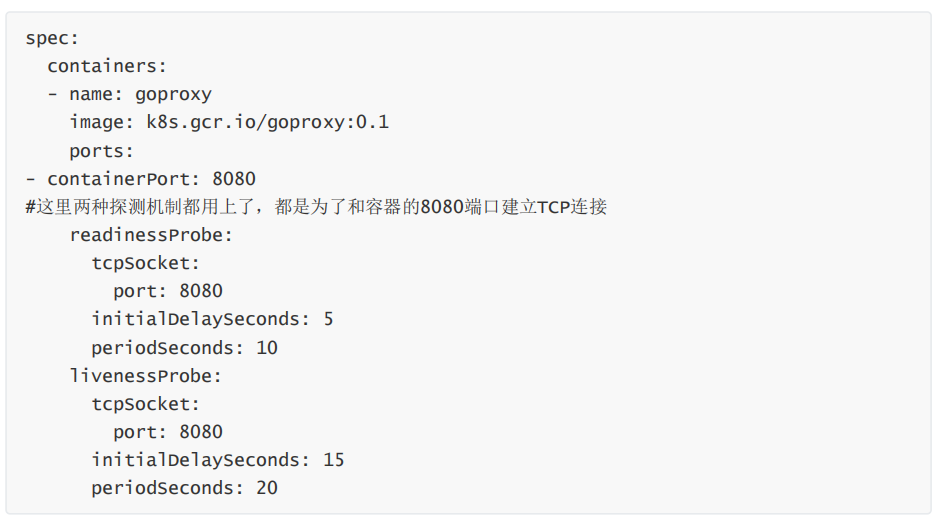
Task: Click the 'image:' key label
Action: (101, 123)
